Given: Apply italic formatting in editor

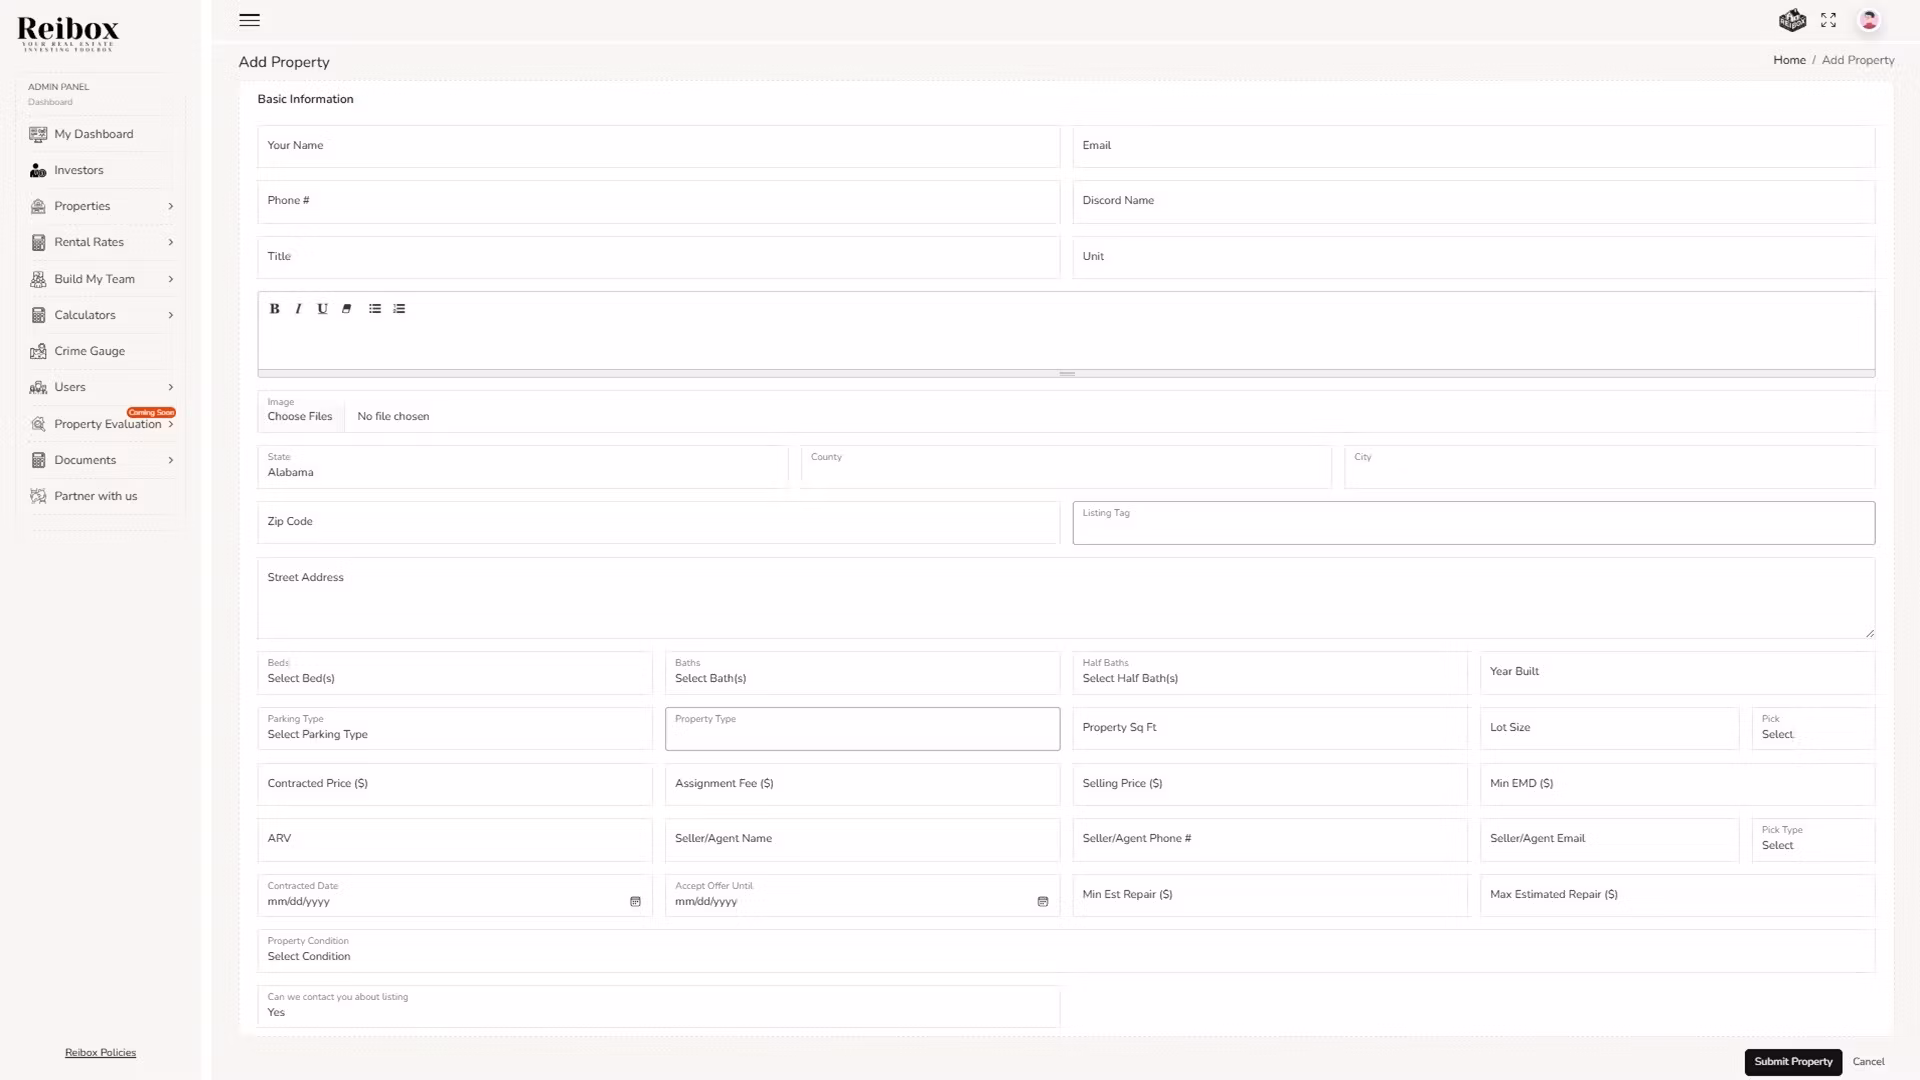Looking at the screenshot, I should [x=298, y=309].
